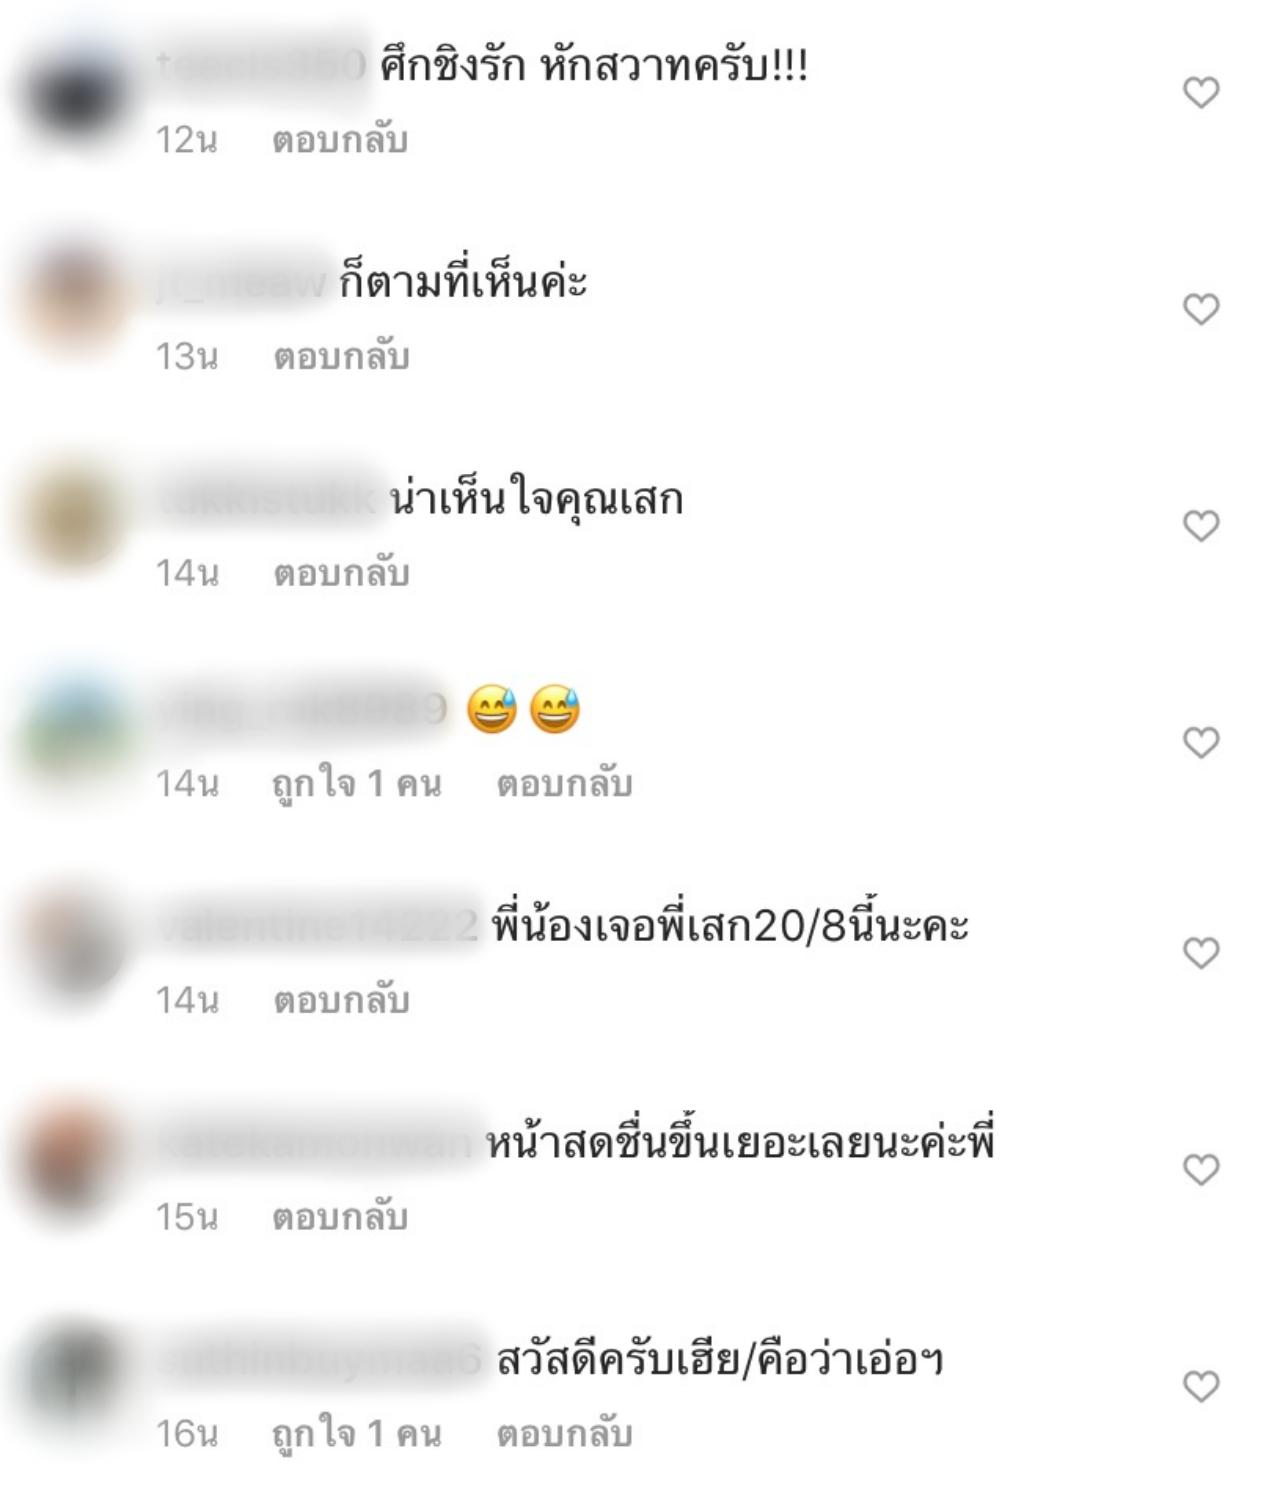Reply to the 'พี่น้องเจอพี่เสก20/8นี้นะคะ' comment
This screenshot has height=1495, width=1280.
coord(341,1000)
